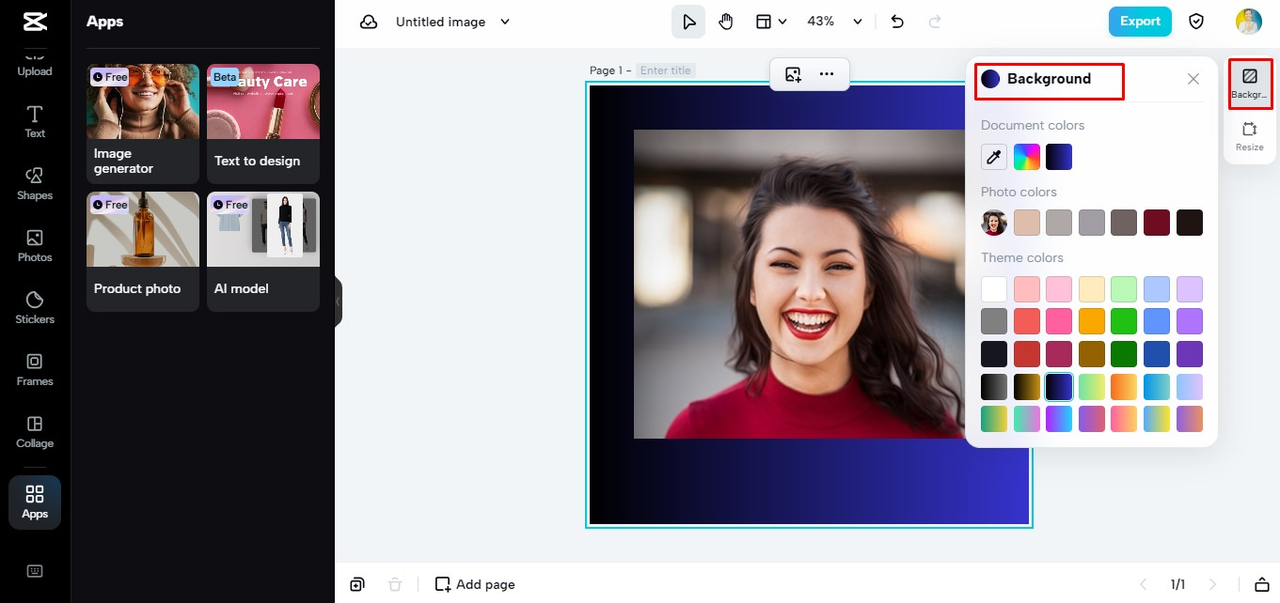
Task: Open the Resize tool
Action: 1250,136
